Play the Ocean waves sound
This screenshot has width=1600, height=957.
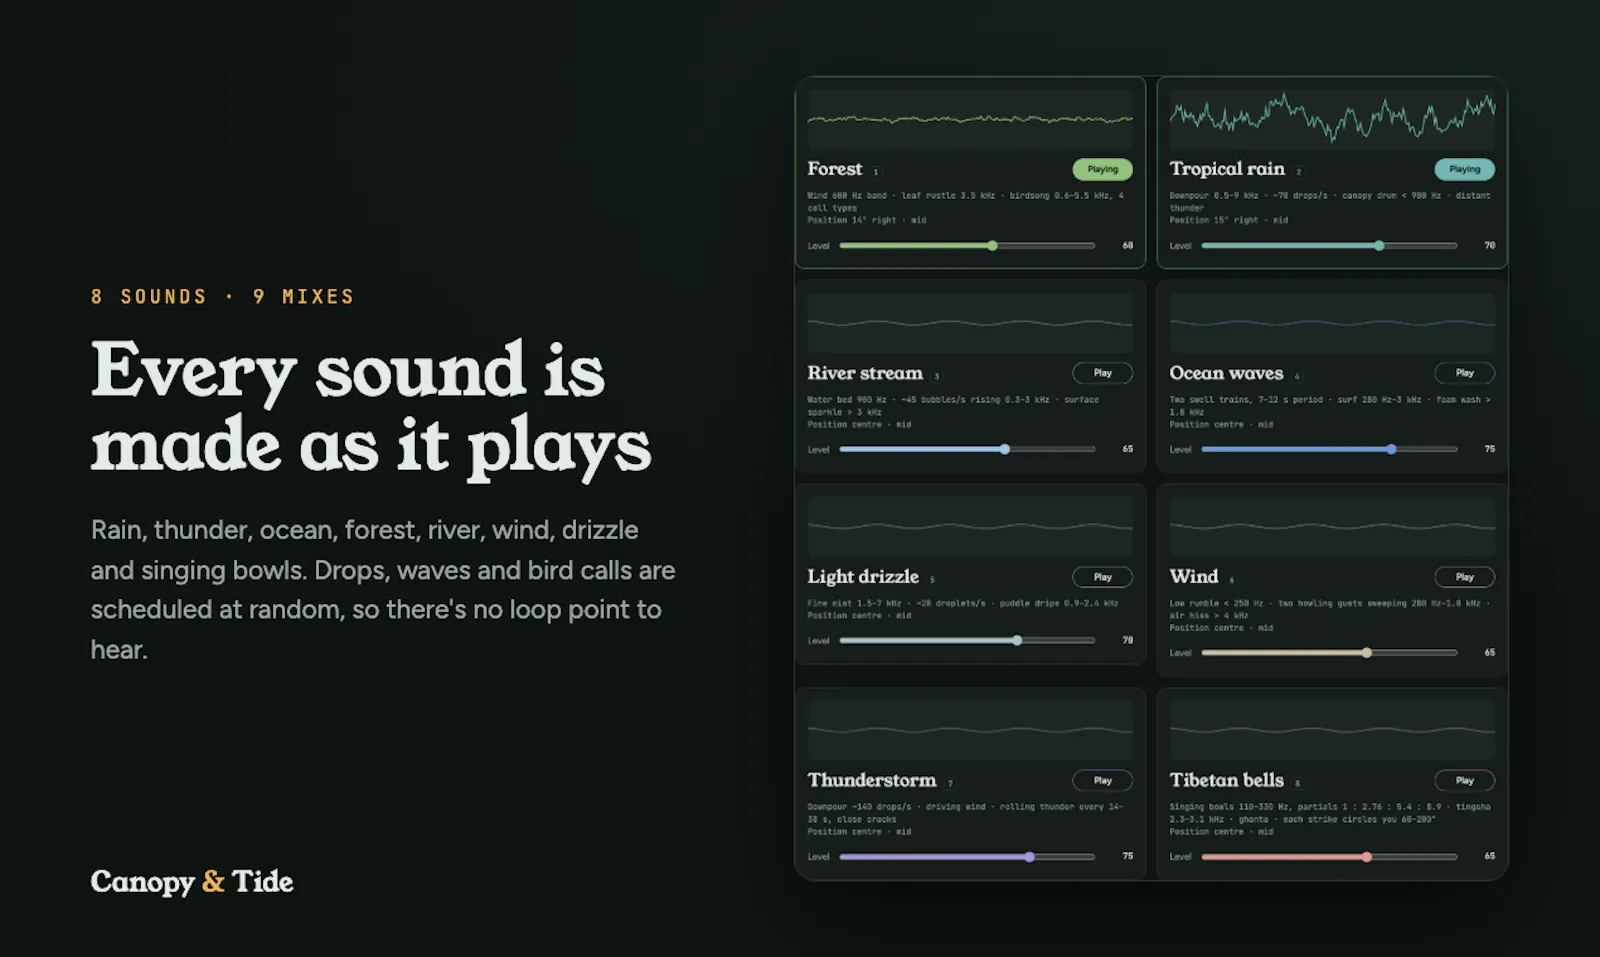coord(1464,373)
